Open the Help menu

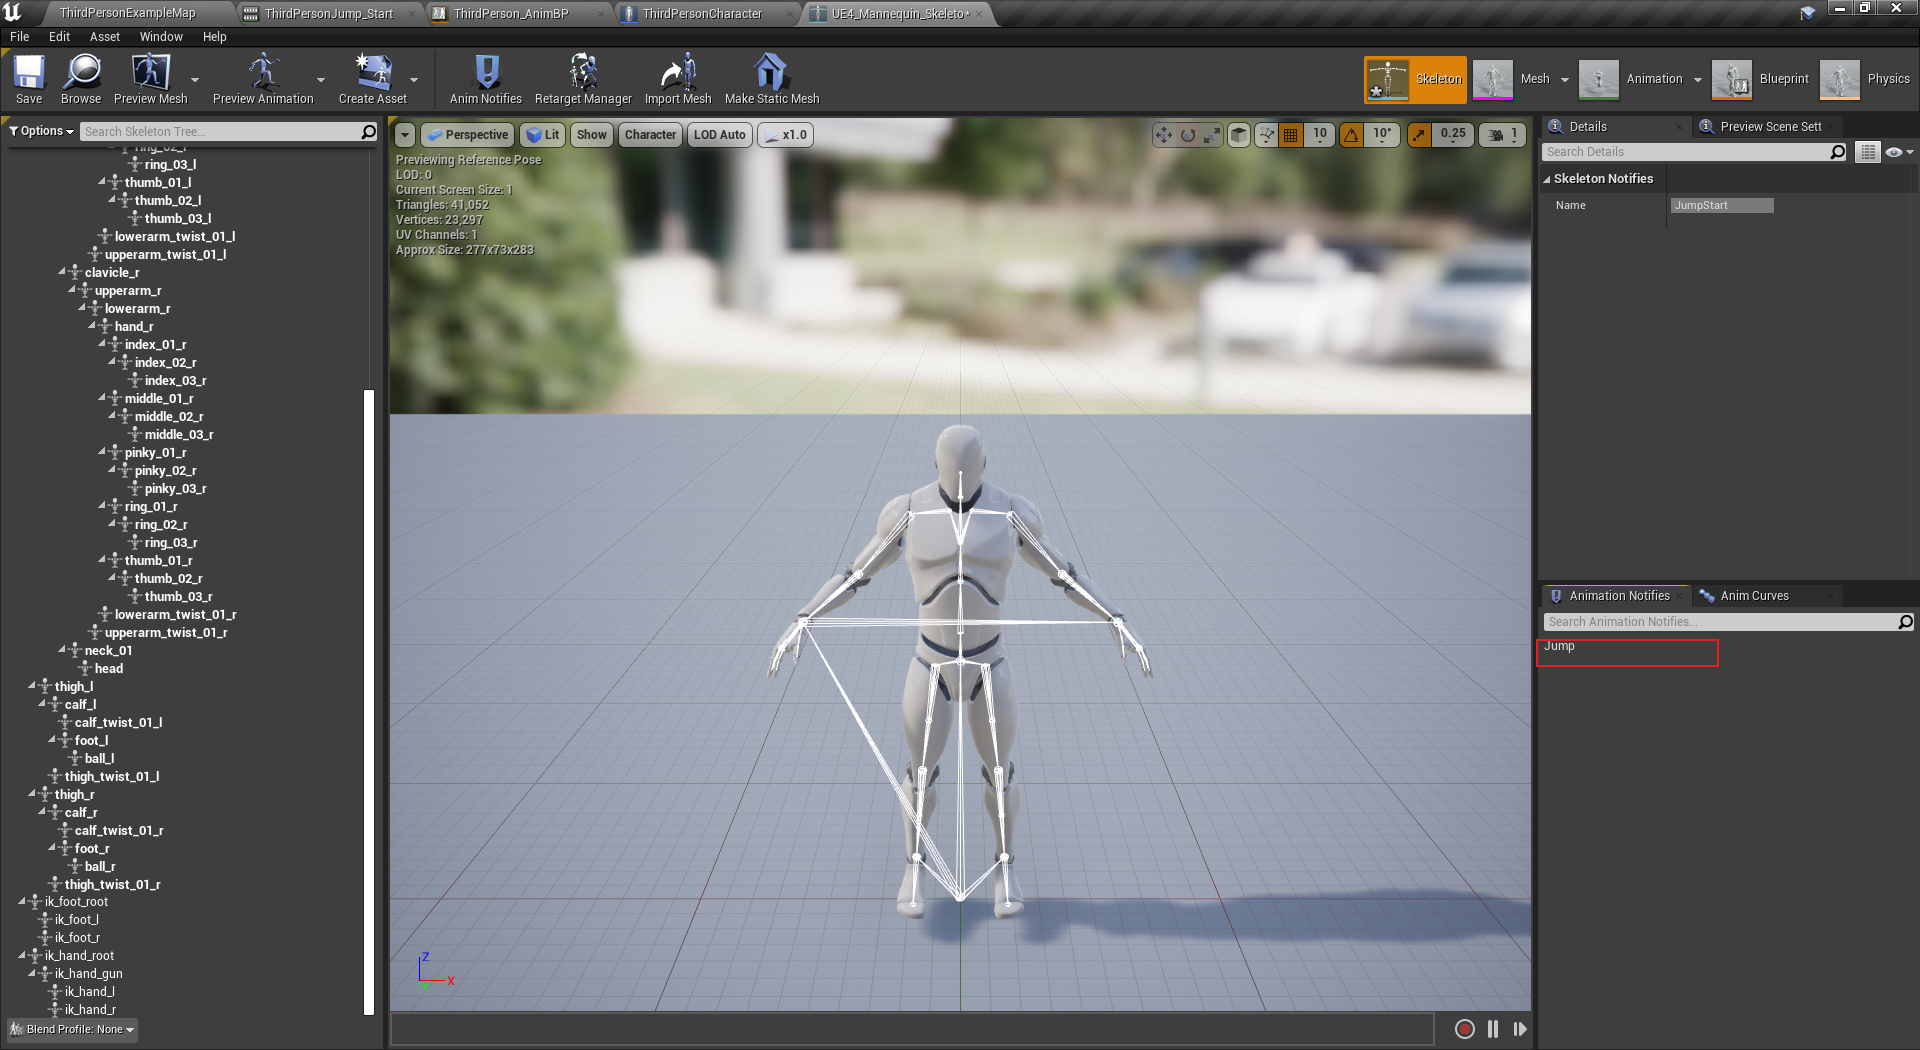coord(215,37)
